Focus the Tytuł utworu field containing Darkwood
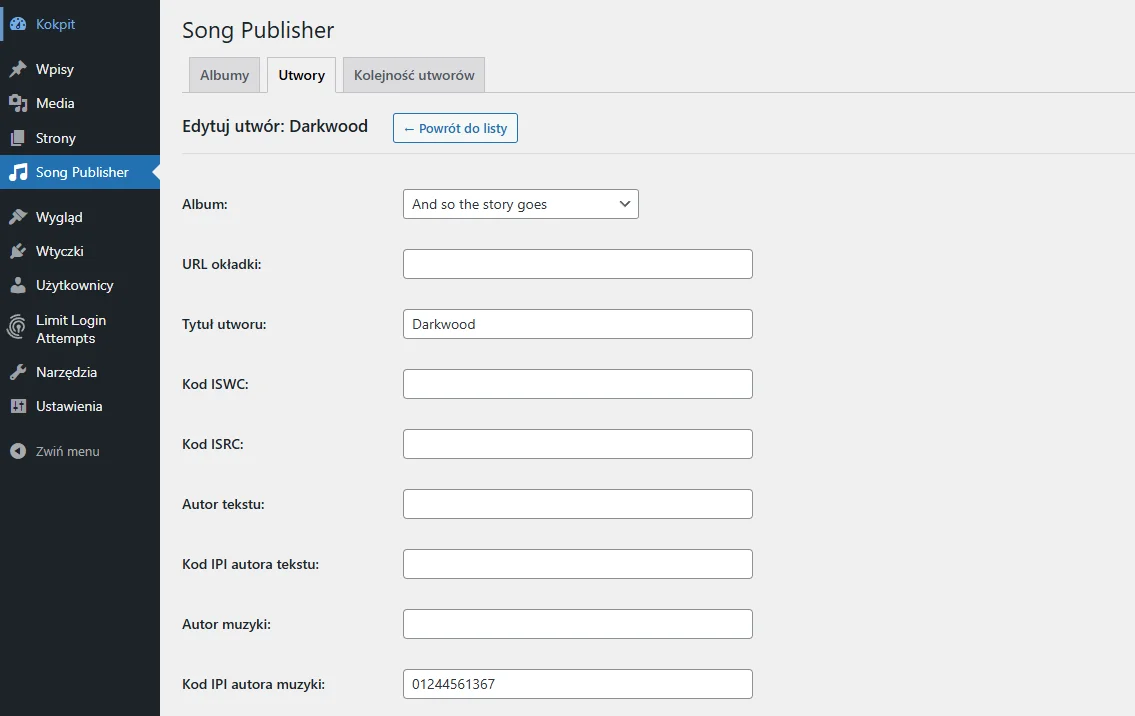Viewport: 1135px width, 716px height. point(577,324)
